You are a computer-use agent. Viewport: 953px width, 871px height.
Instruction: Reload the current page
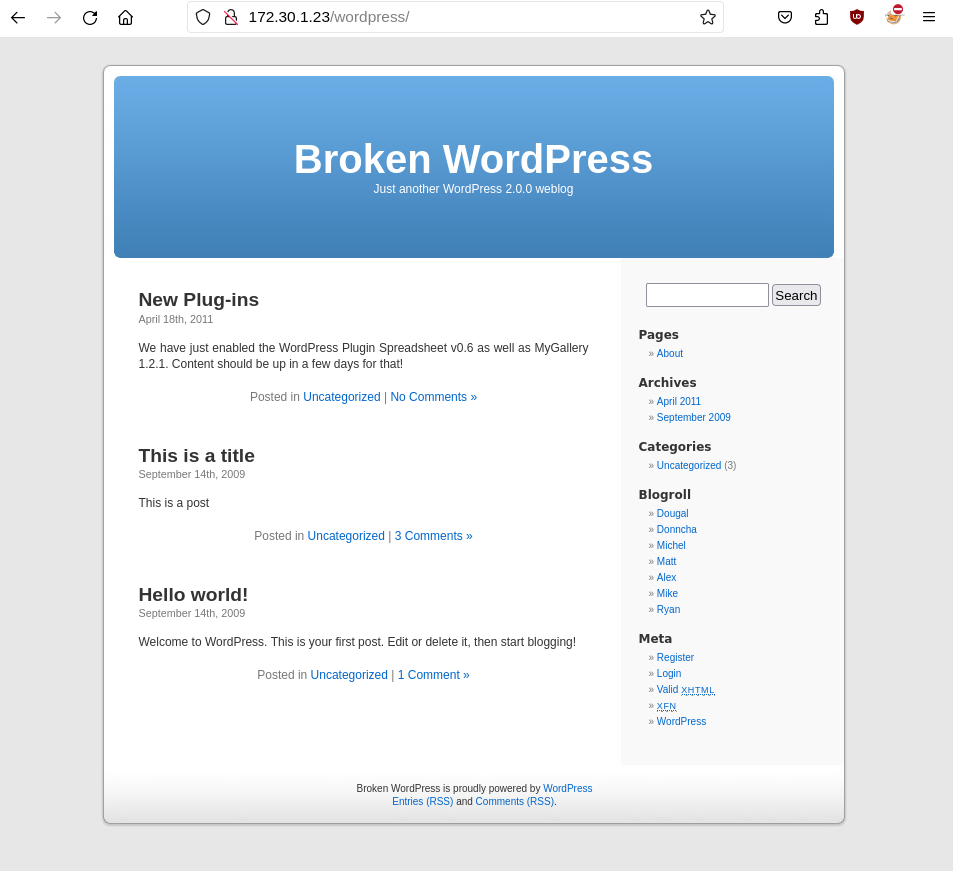[x=89, y=17]
